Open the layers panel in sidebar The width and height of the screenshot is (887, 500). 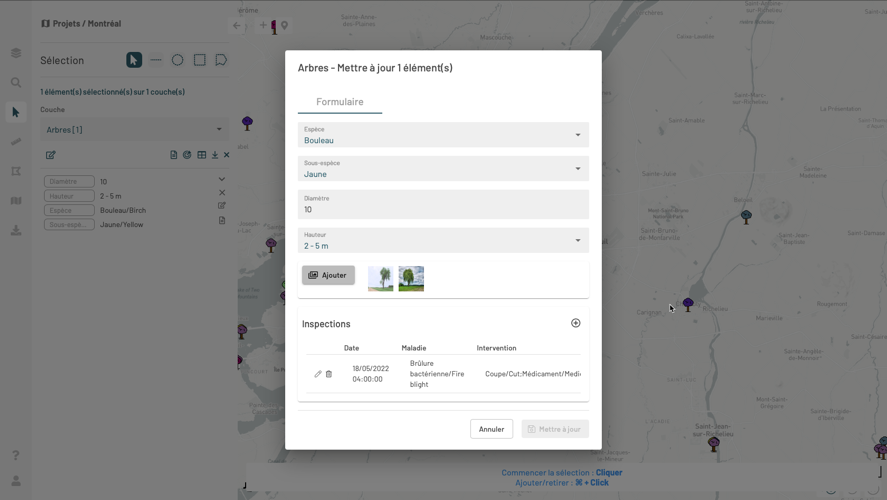[x=16, y=53]
